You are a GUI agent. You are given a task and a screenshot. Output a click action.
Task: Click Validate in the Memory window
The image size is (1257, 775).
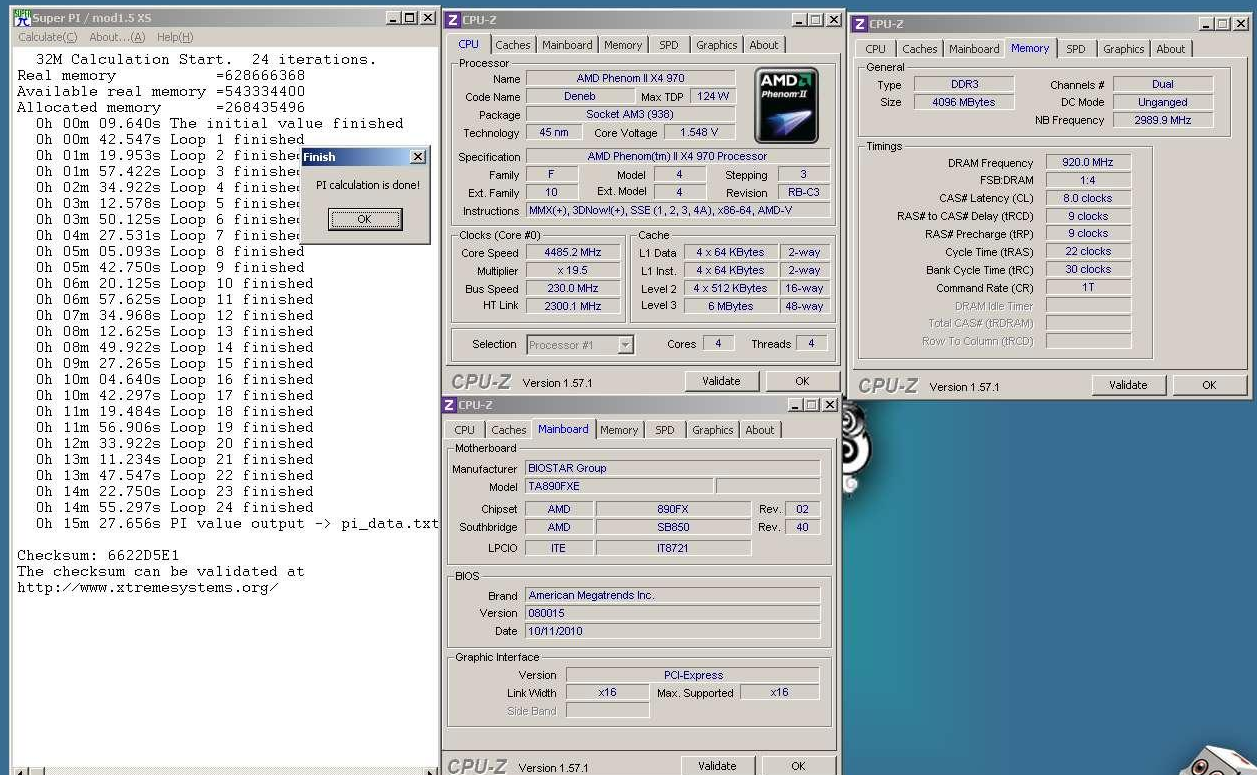pyautogui.click(x=1128, y=385)
